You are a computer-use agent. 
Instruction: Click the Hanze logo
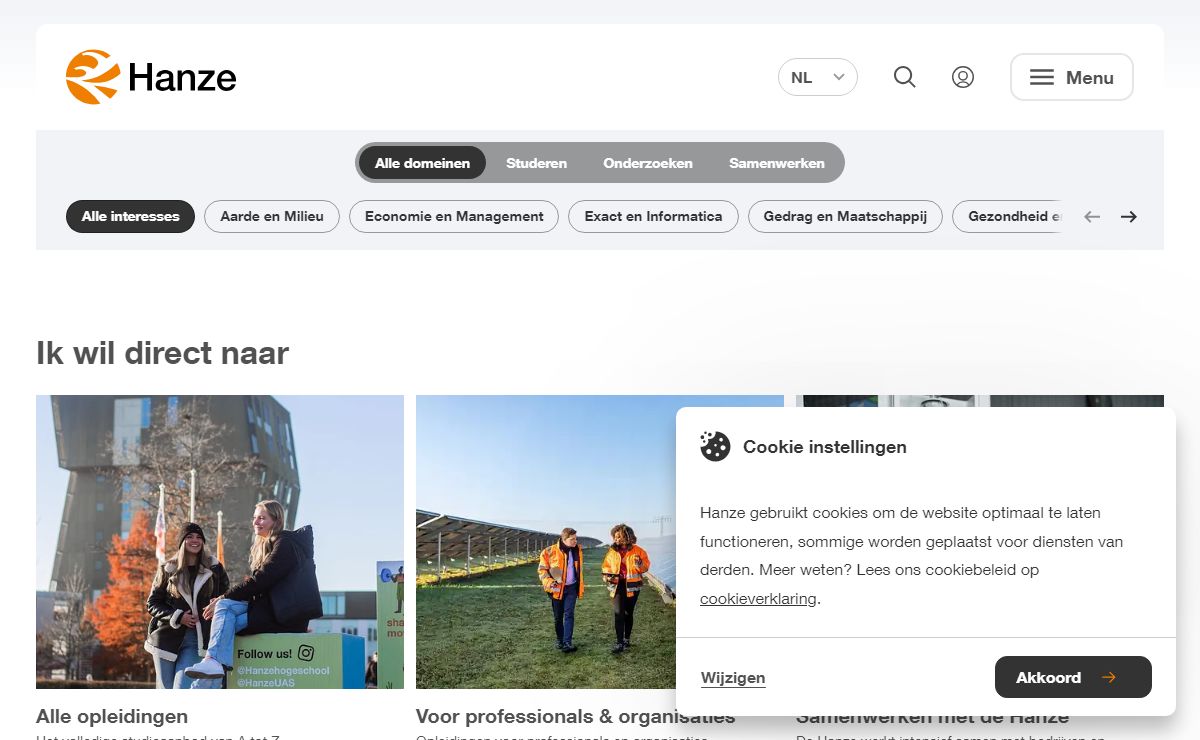(x=151, y=77)
